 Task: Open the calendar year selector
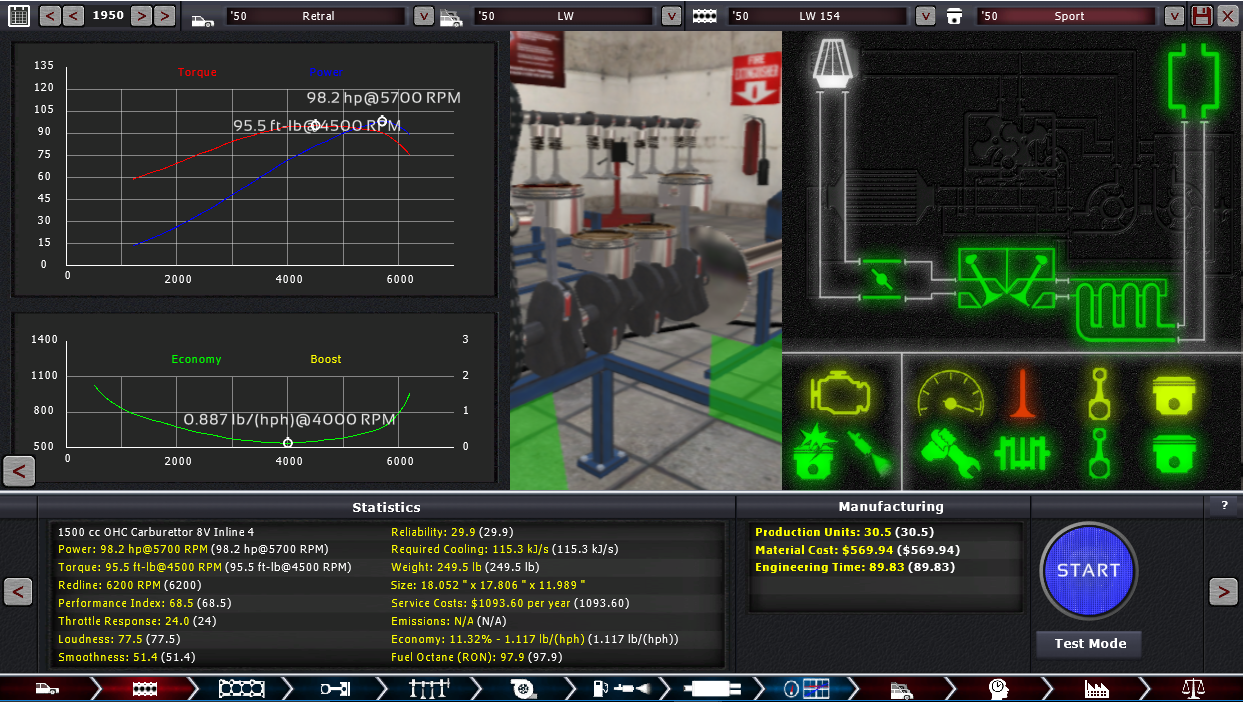pyautogui.click(x=19, y=16)
